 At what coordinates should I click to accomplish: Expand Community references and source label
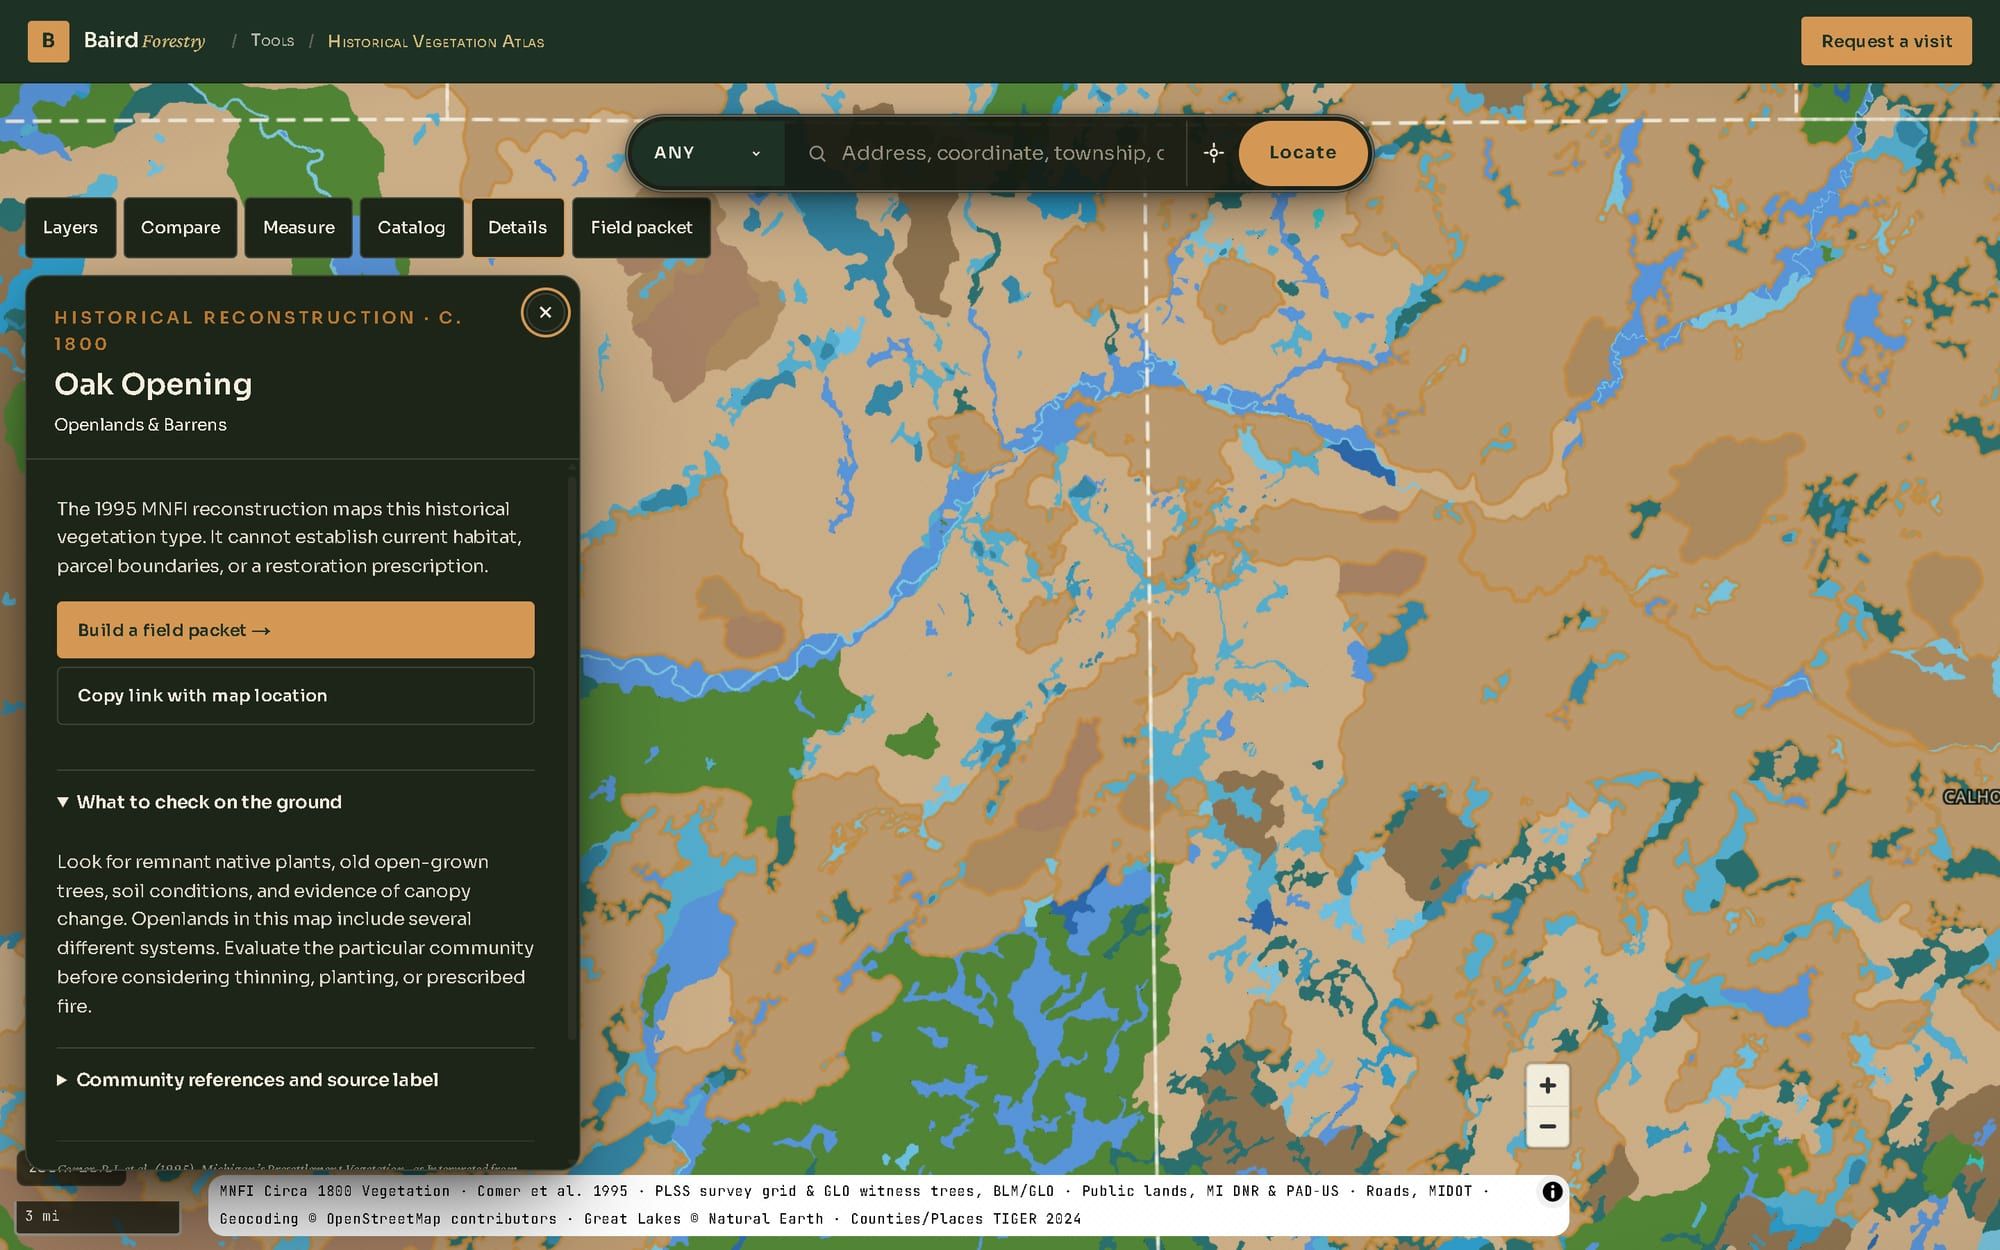(248, 1080)
